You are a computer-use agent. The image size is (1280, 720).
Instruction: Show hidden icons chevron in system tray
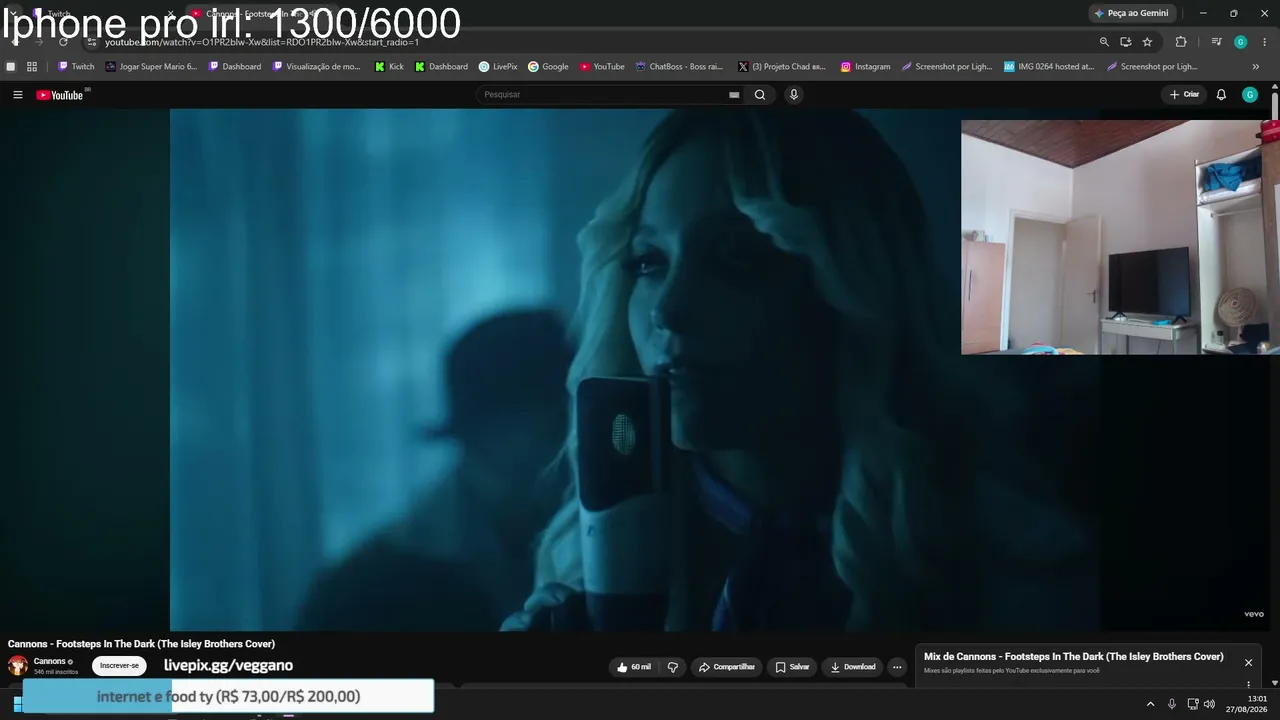(x=1150, y=704)
